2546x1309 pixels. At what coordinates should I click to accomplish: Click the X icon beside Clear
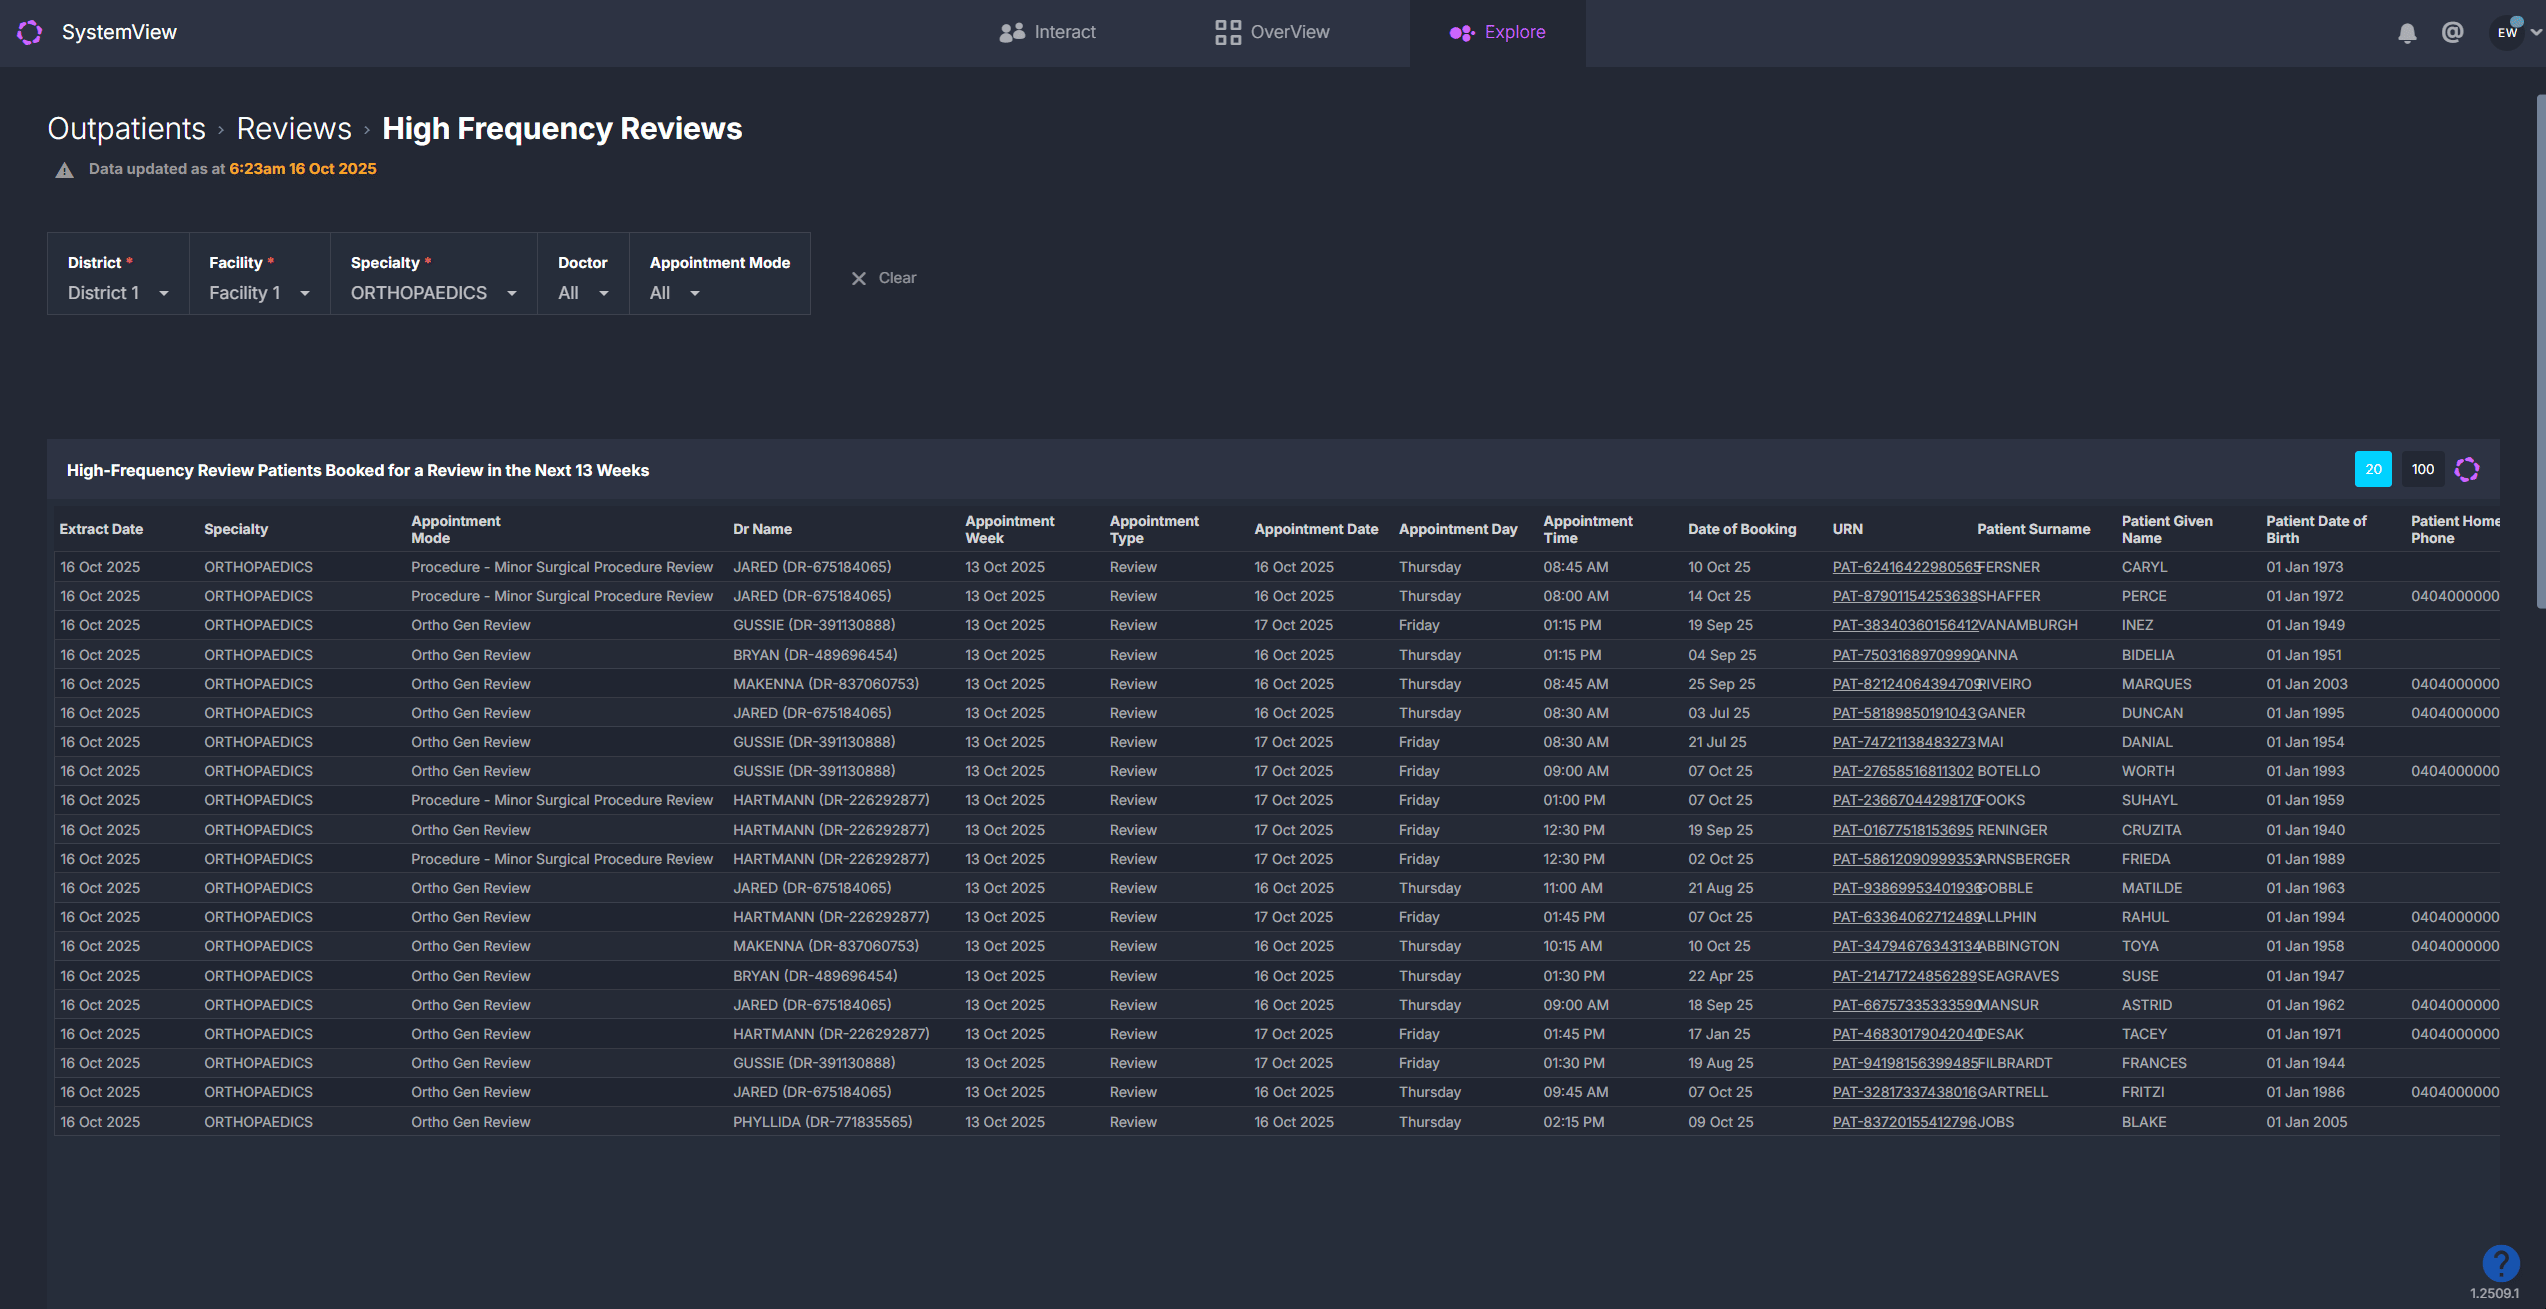click(858, 279)
